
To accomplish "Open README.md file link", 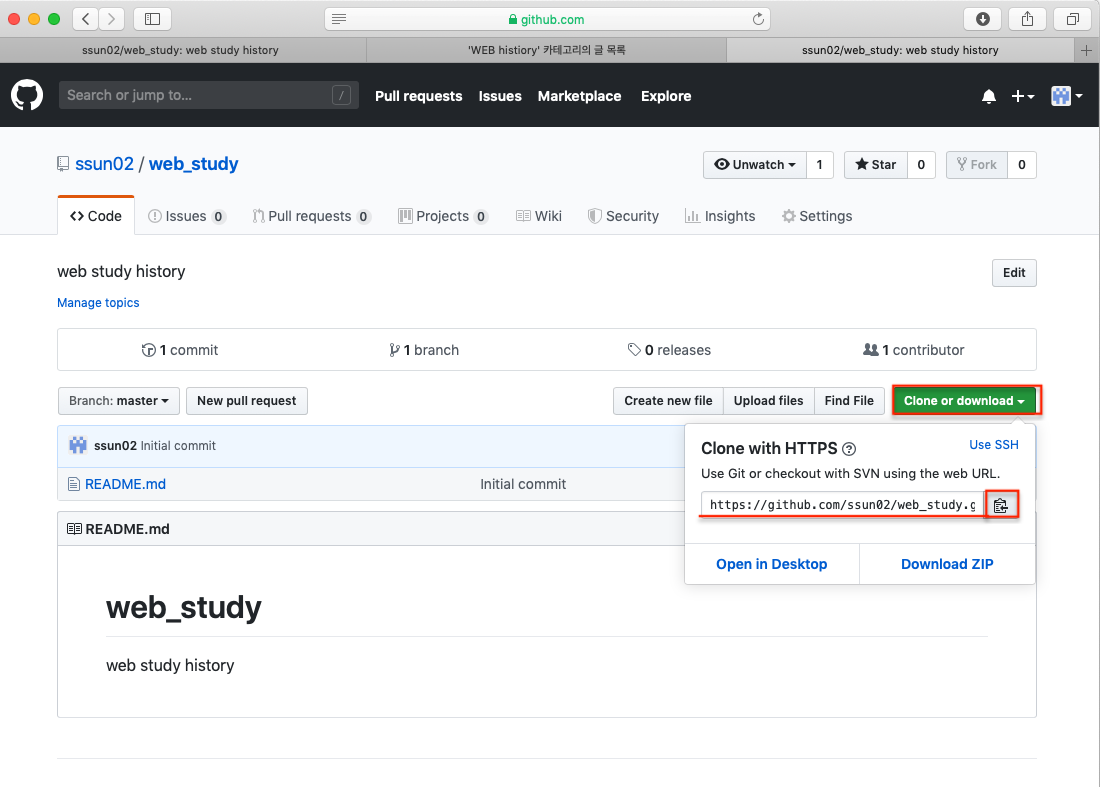I will [x=126, y=484].
